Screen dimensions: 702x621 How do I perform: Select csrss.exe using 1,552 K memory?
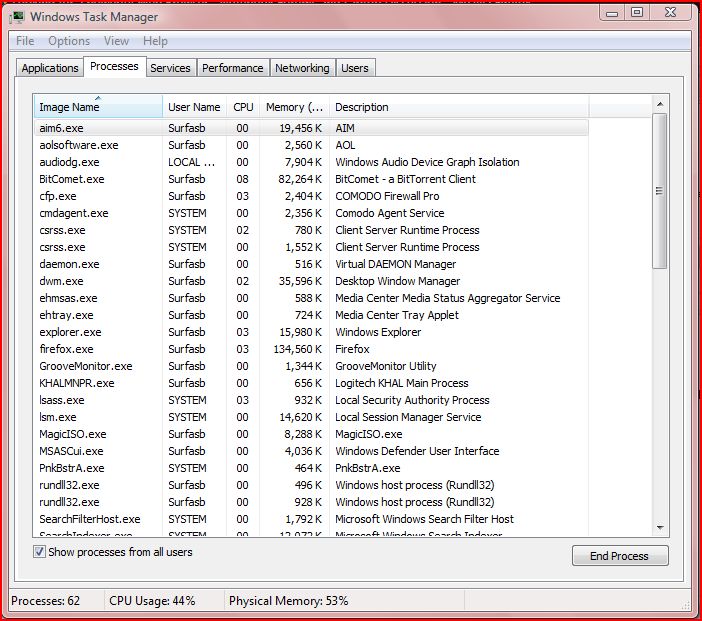pyautogui.click(x=311, y=247)
